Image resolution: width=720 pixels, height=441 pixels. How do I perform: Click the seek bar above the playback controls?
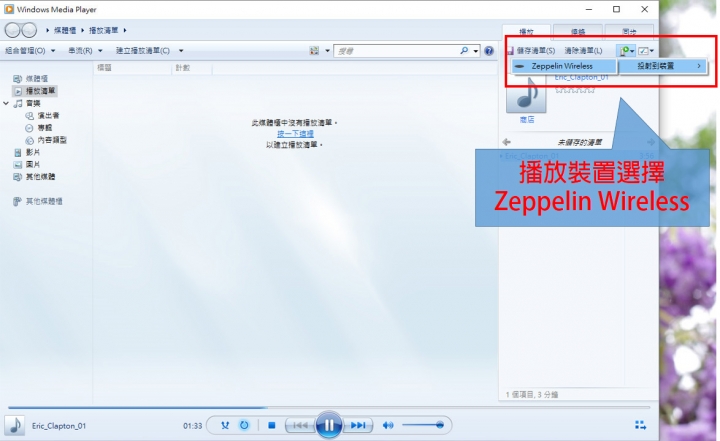329,407
